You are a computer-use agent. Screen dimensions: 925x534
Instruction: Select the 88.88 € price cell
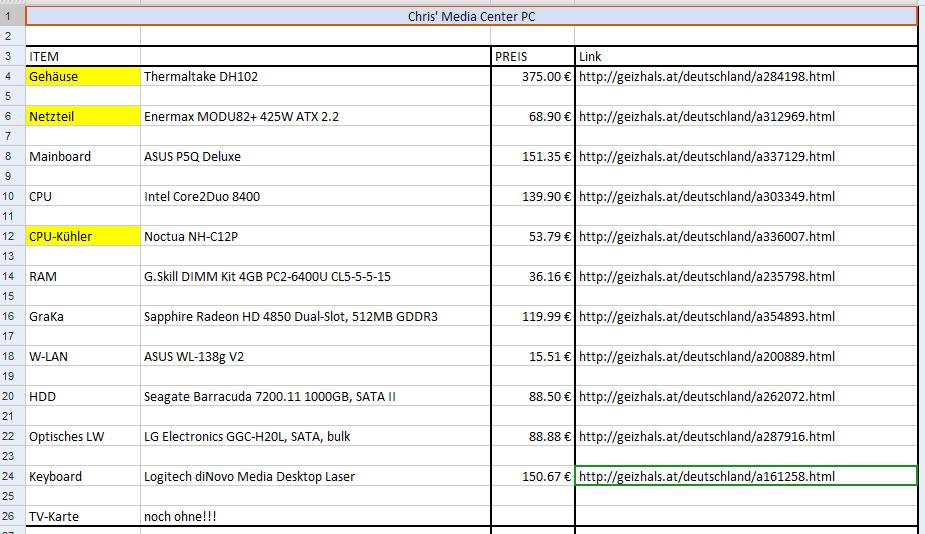(x=533, y=437)
